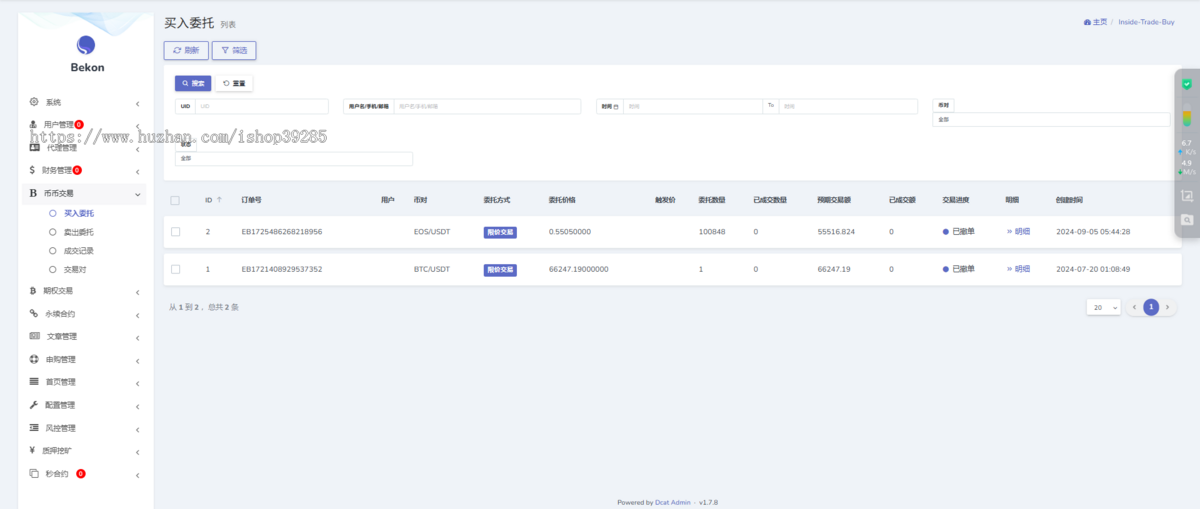
Task: Click the next page arrow
Action: point(1167,307)
